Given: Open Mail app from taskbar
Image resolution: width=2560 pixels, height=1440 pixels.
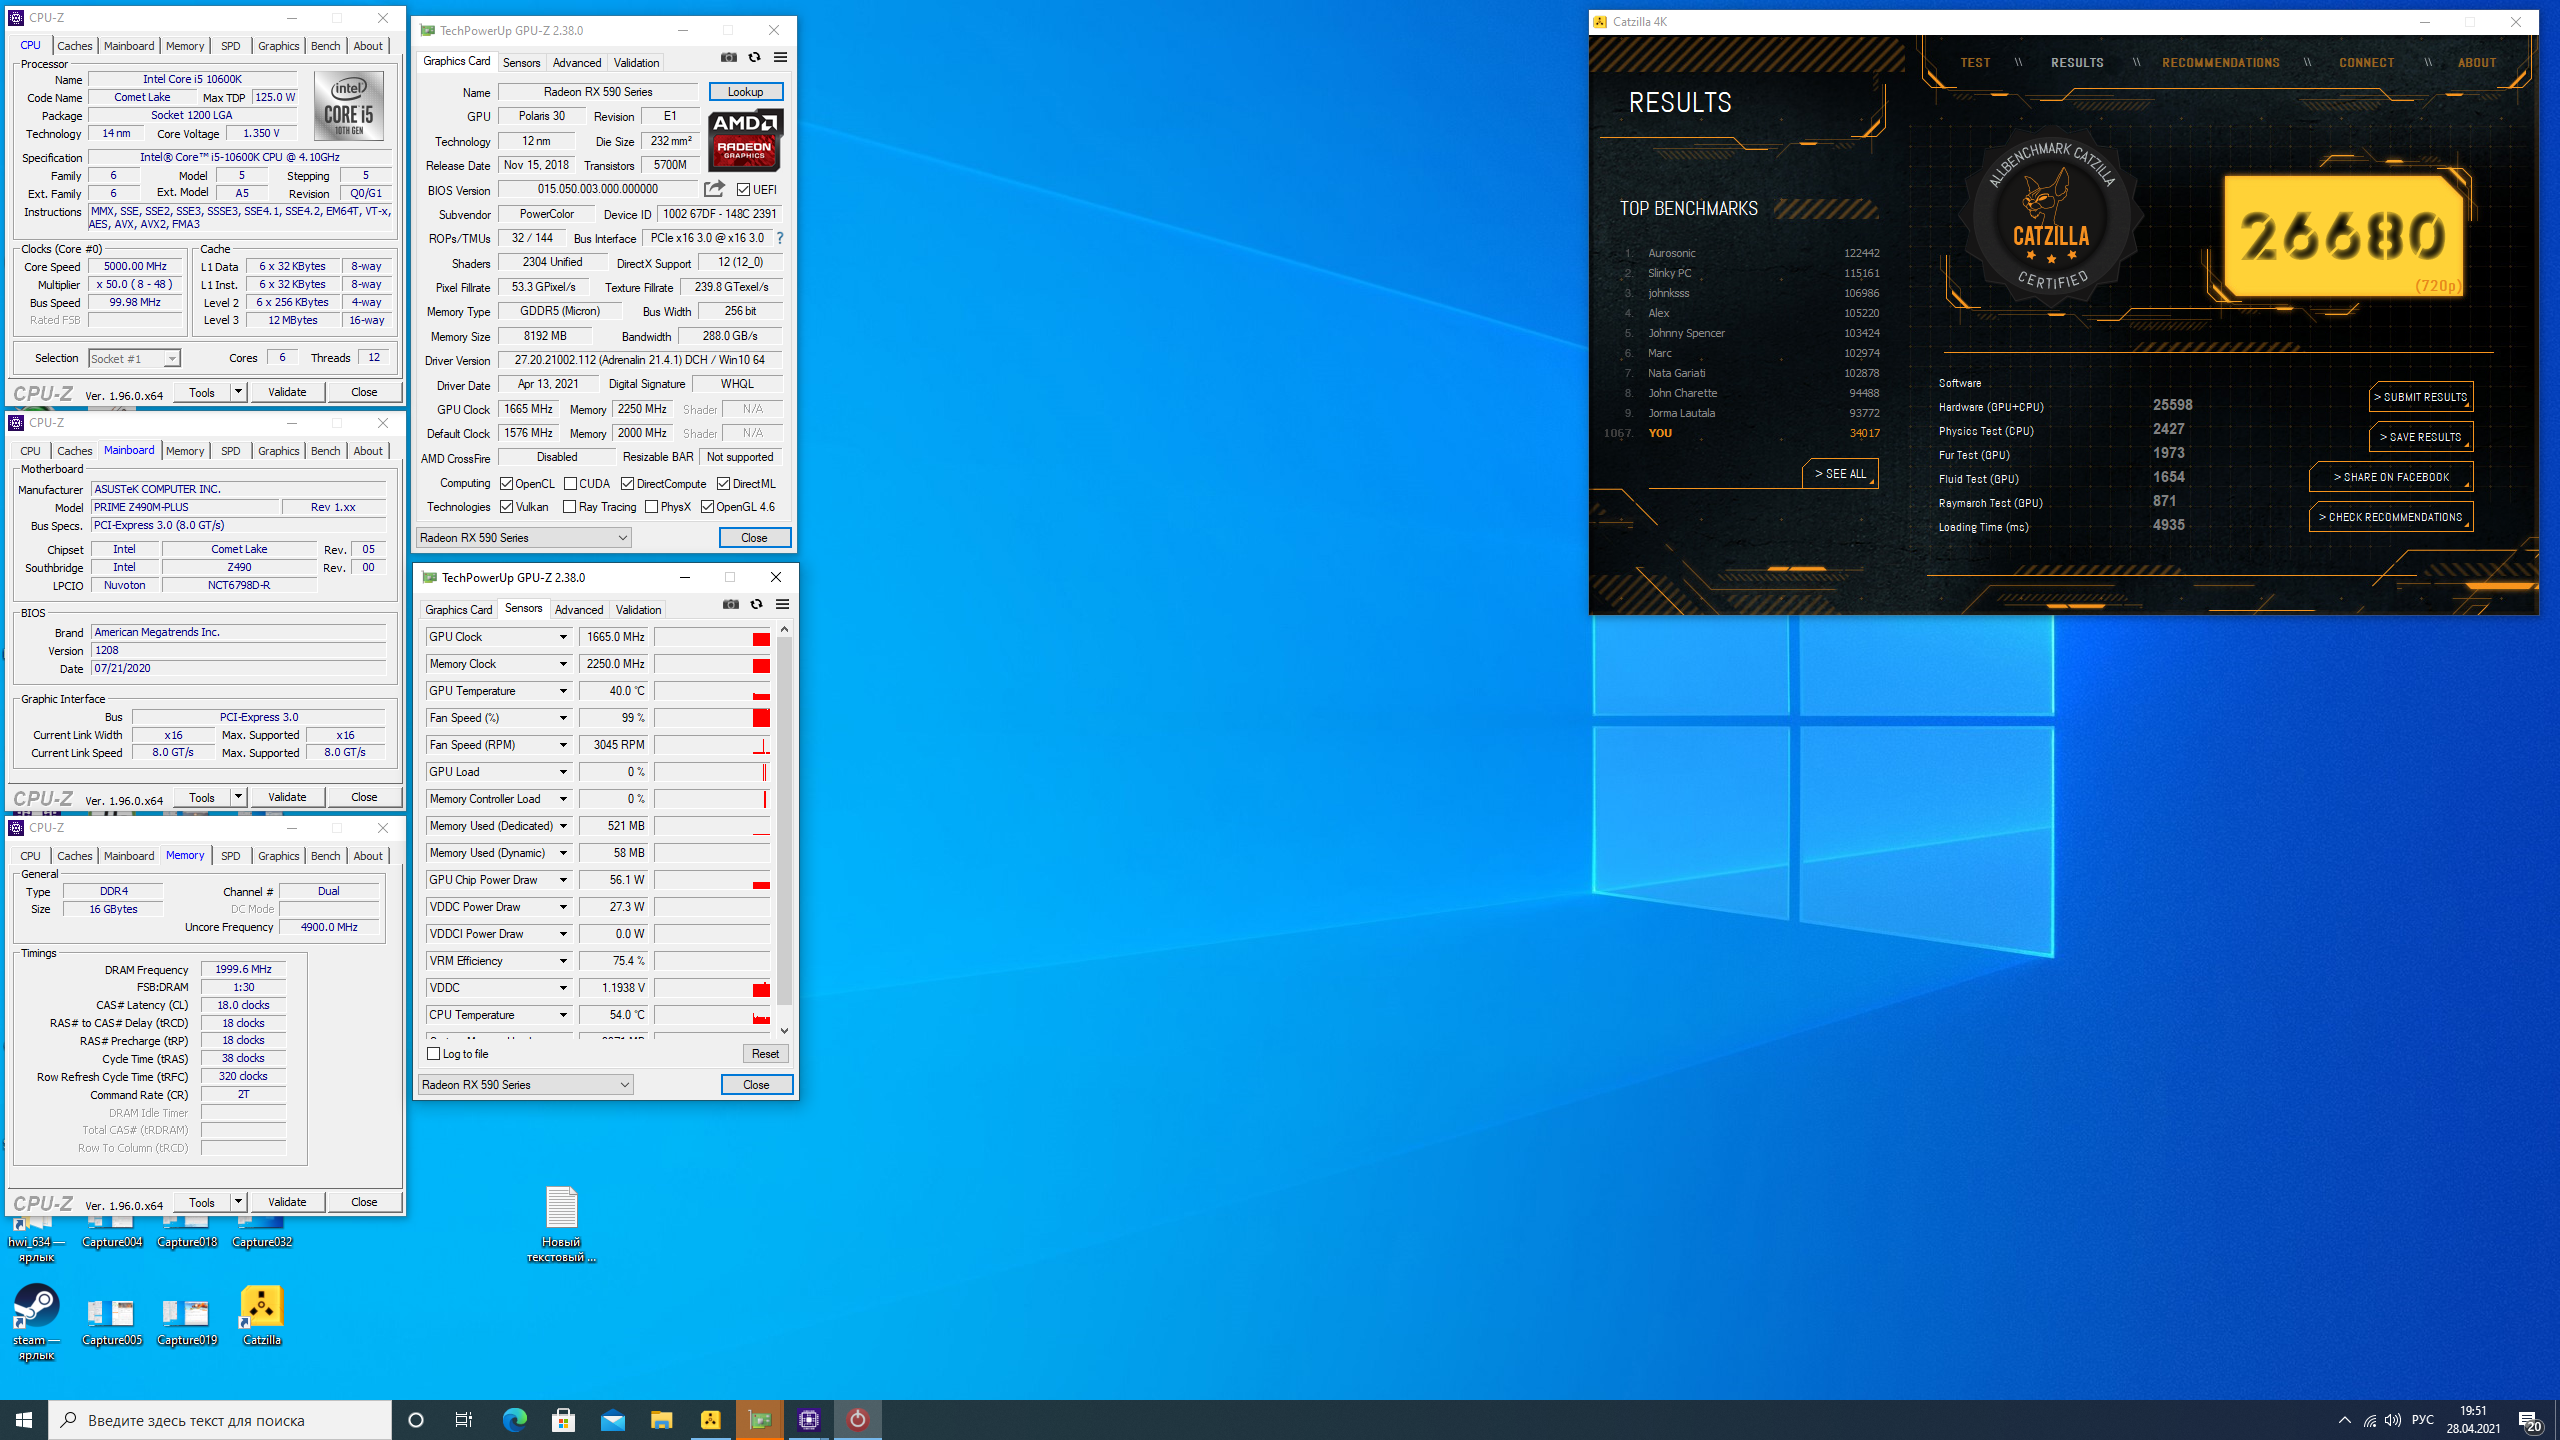Looking at the screenshot, I should tap(613, 1420).
